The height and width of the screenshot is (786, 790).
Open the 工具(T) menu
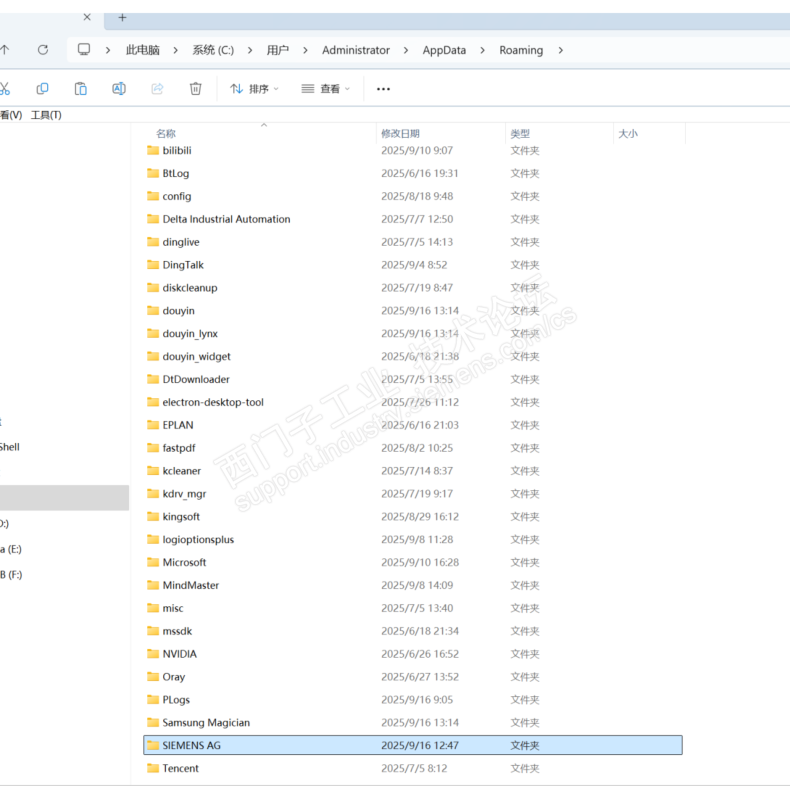[x=46, y=115]
